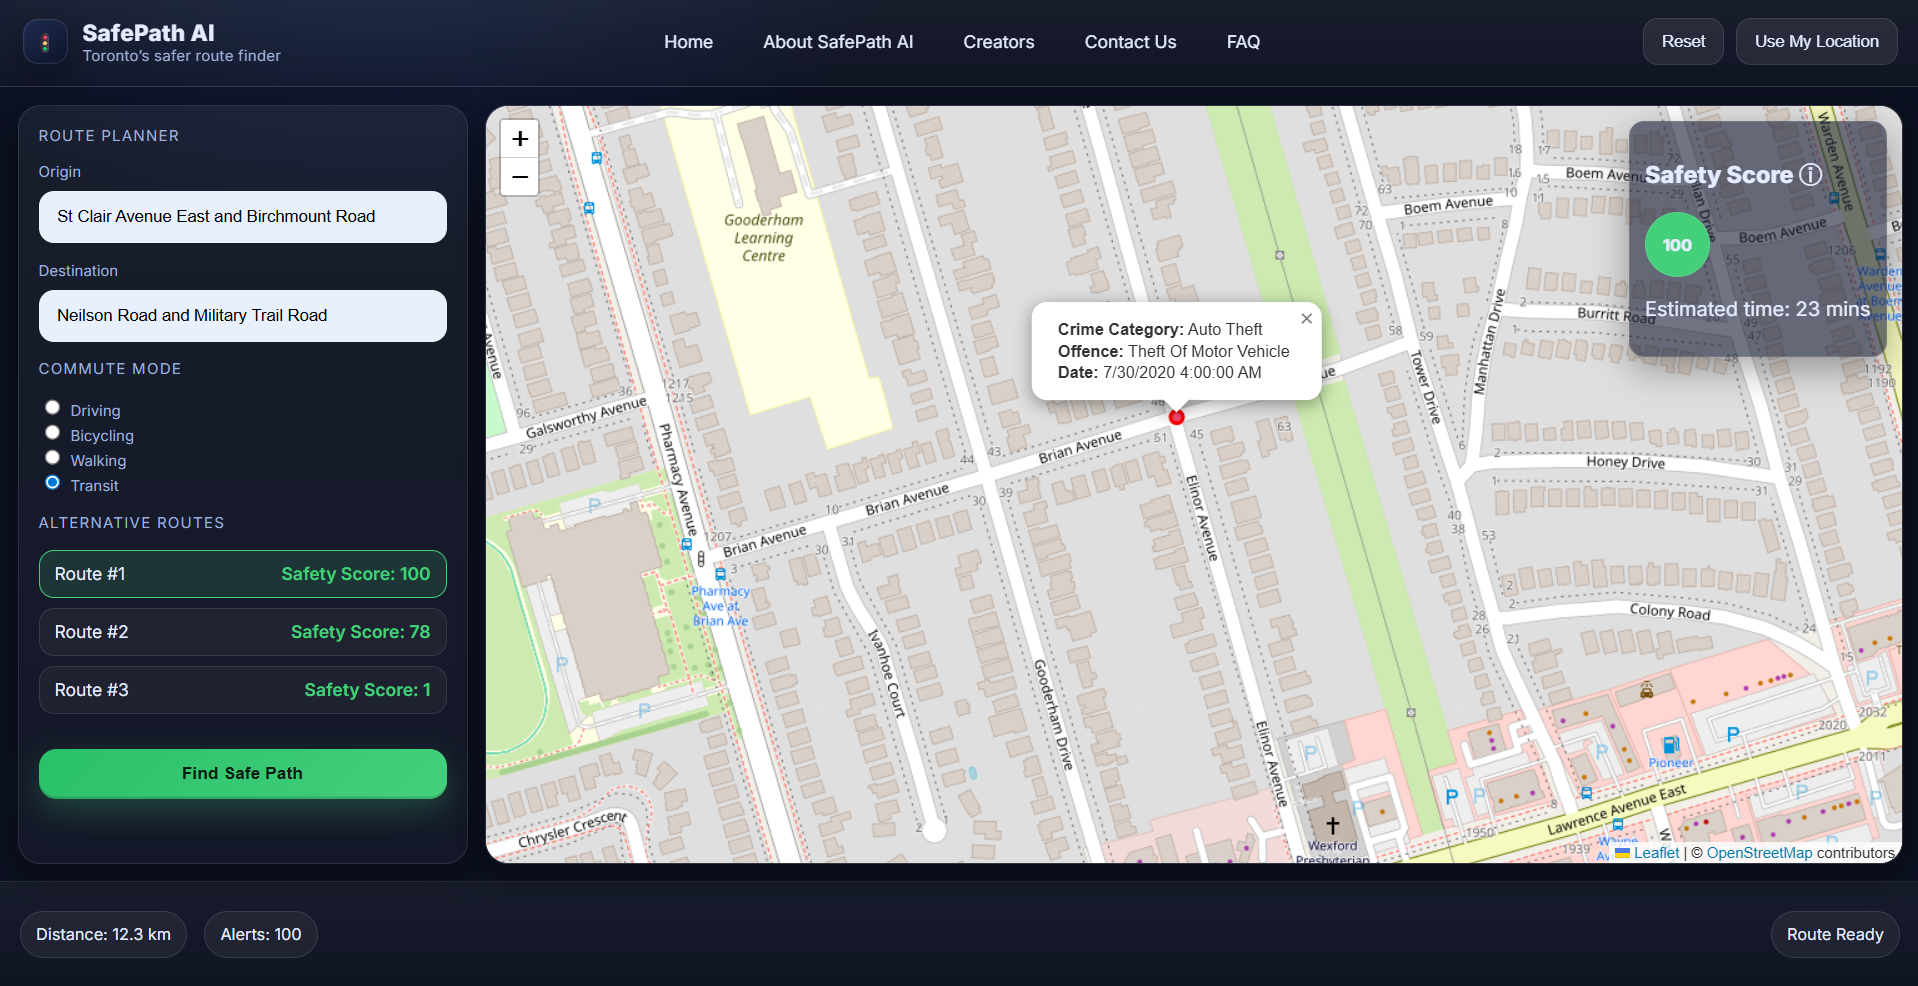Click the Wexford Presbyterian church cross icon

(1332, 826)
